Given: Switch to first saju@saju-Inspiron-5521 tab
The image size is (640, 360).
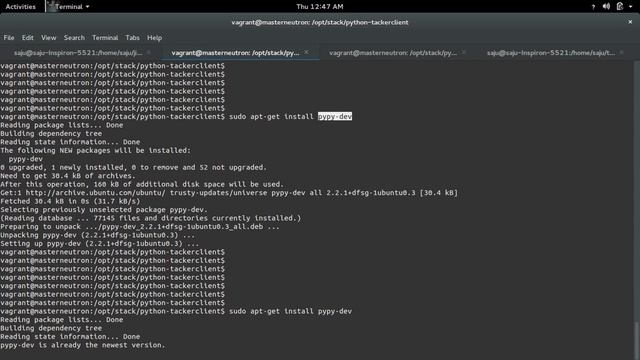Looking at the screenshot, I should click(78, 53).
